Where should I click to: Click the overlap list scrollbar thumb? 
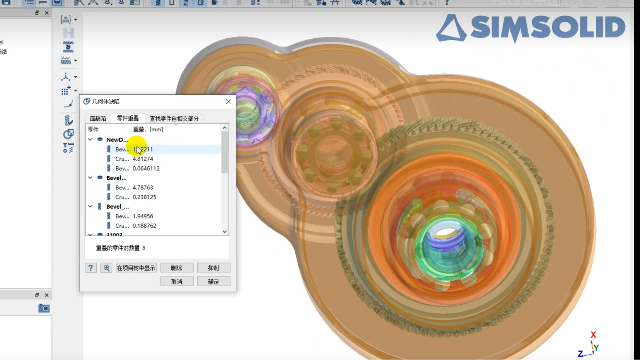point(224,152)
